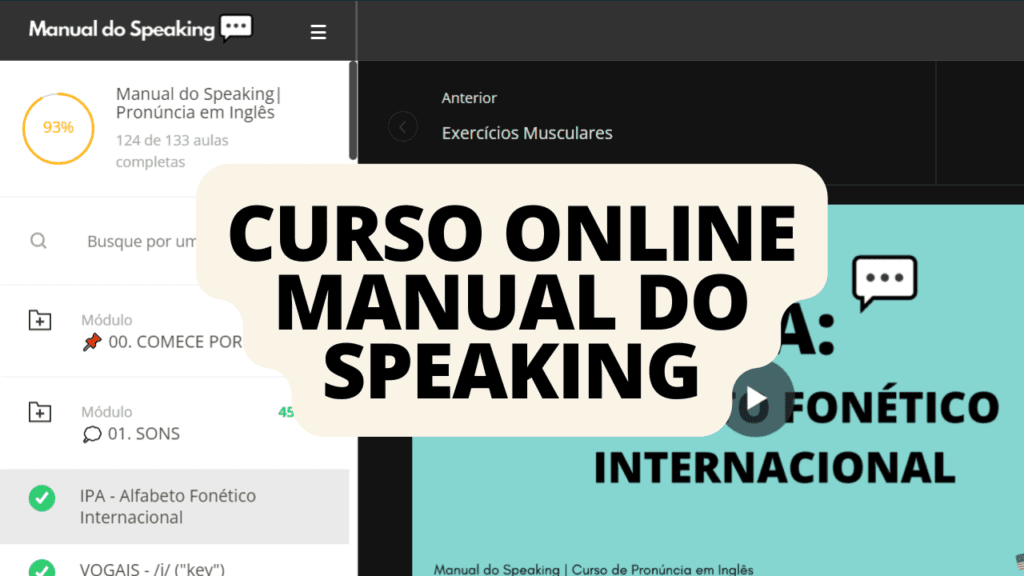1024x576 pixels.
Task: Toggle the VOGAIS lesson completed checkmark
Action: [x=42, y=568]
